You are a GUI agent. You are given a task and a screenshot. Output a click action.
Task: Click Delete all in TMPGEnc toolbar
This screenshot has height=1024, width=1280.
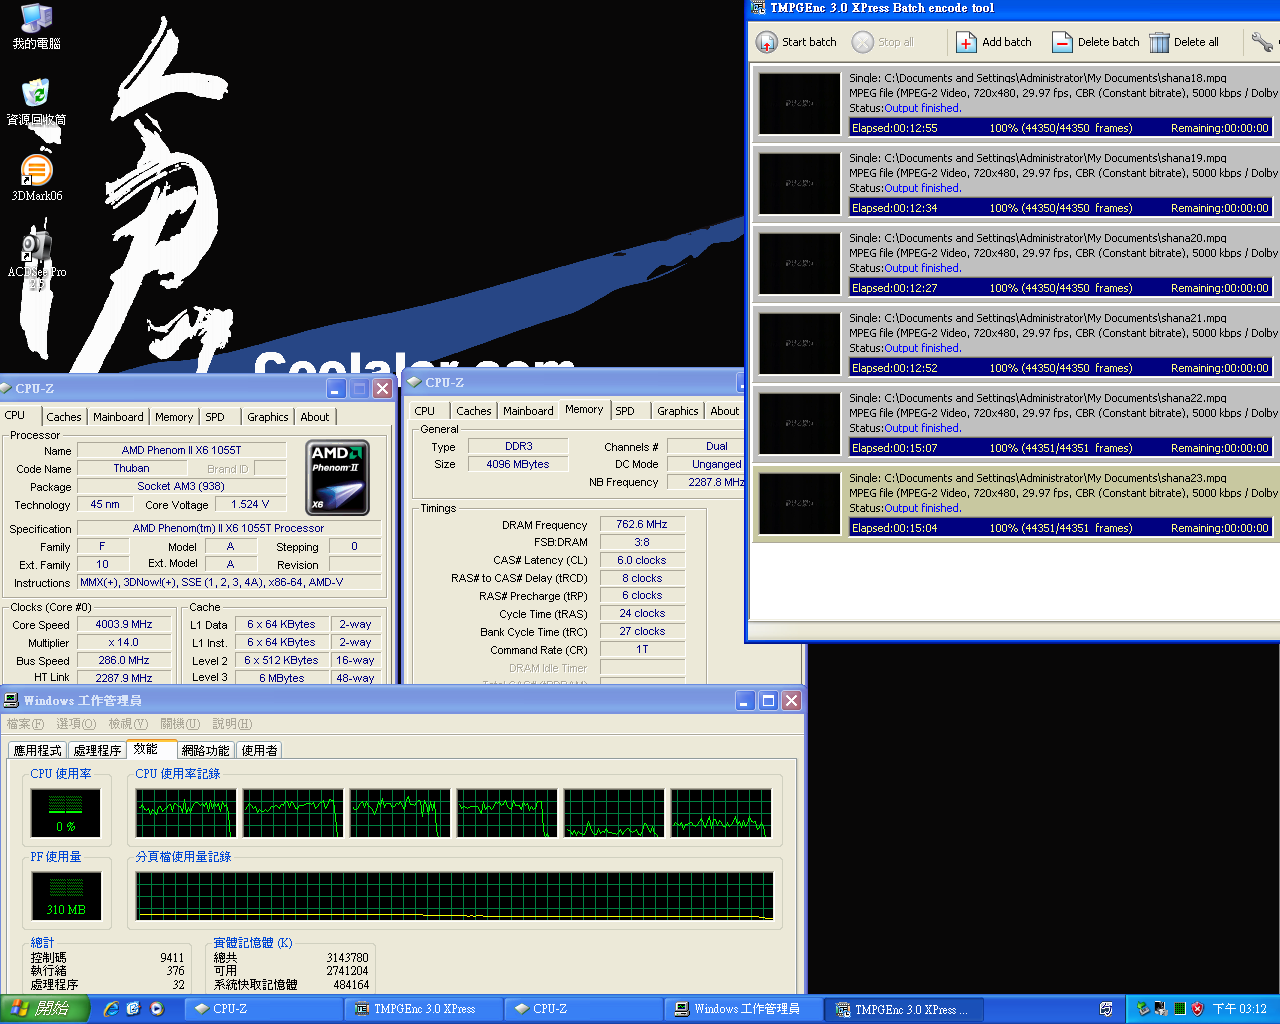click(1184, 42)
